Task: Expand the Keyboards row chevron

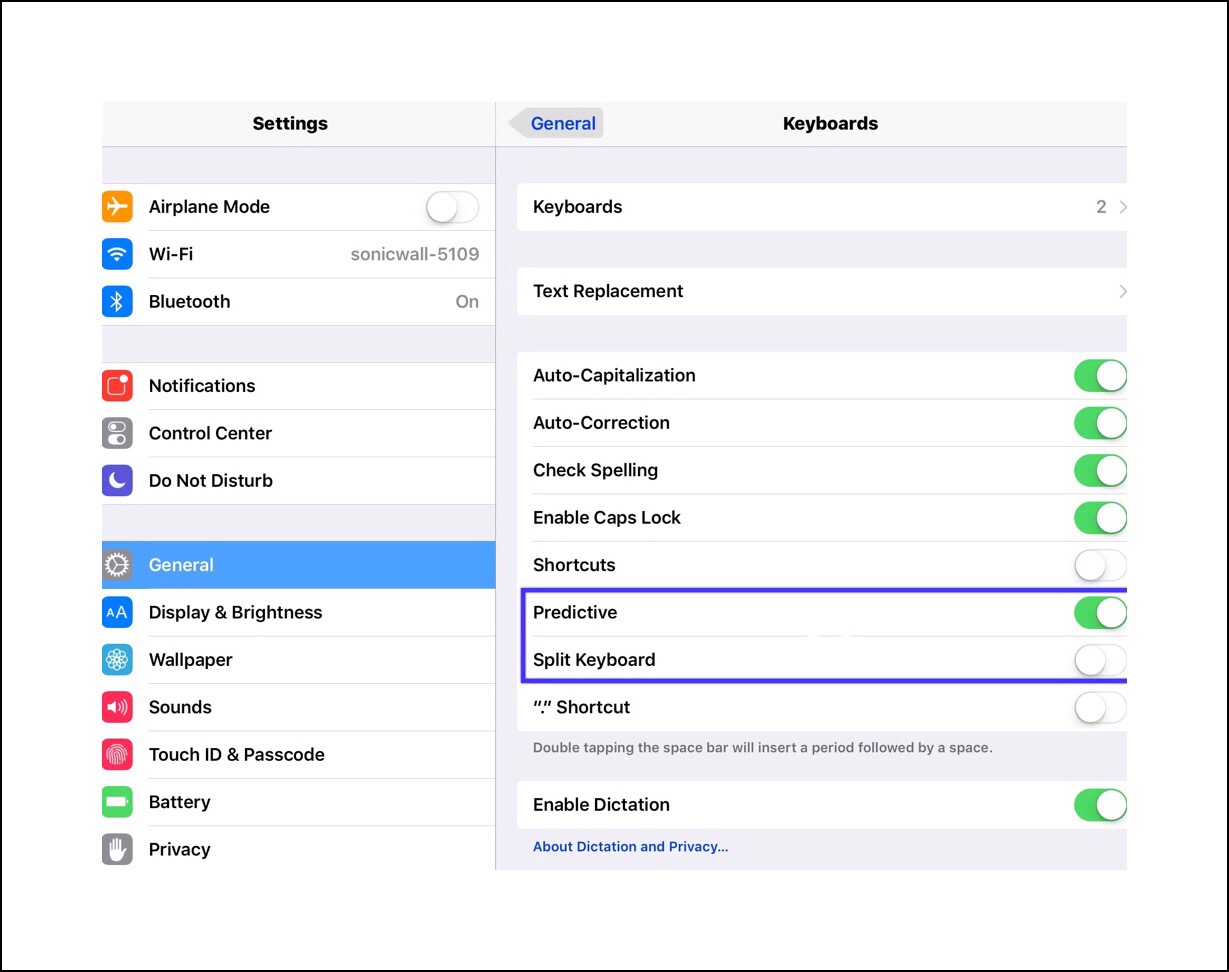Action: click(x=1122, y=207)
